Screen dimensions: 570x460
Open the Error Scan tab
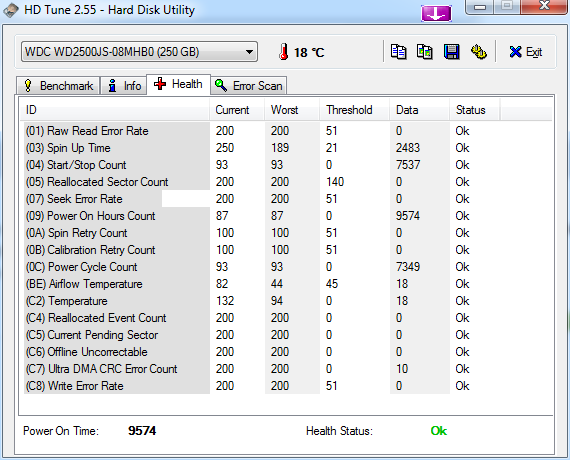pos(249,86)
